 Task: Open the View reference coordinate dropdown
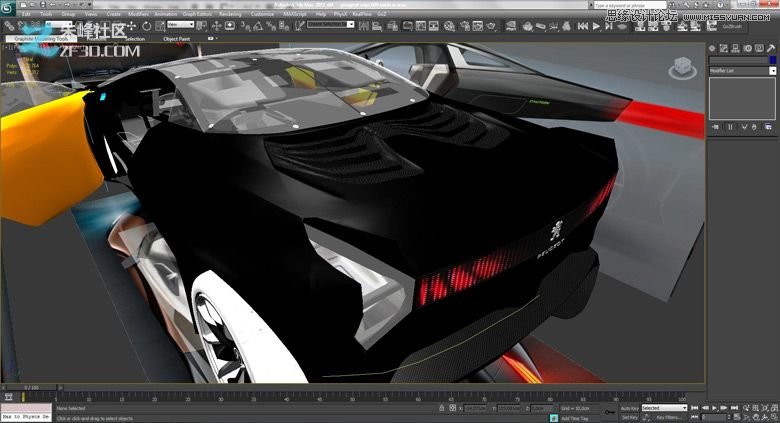point(180,24)
